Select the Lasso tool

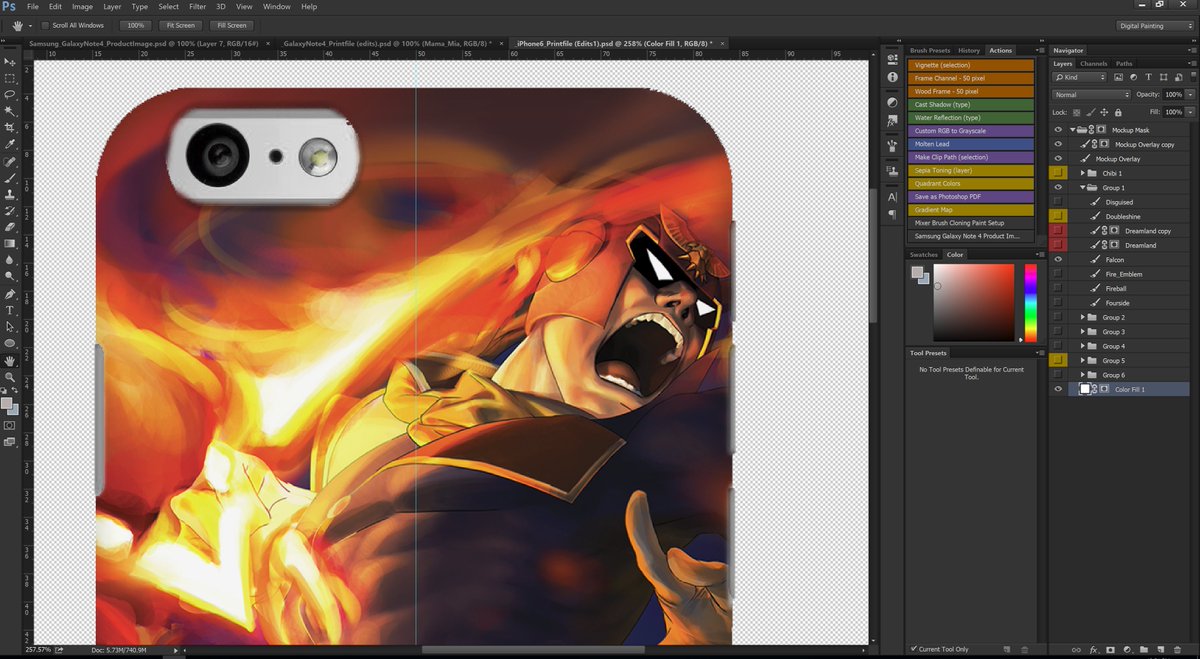tap(10, 94)
